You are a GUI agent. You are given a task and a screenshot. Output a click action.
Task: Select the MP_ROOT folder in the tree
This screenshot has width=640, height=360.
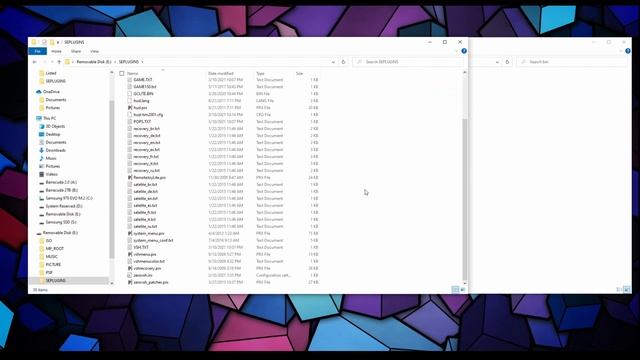51,249
